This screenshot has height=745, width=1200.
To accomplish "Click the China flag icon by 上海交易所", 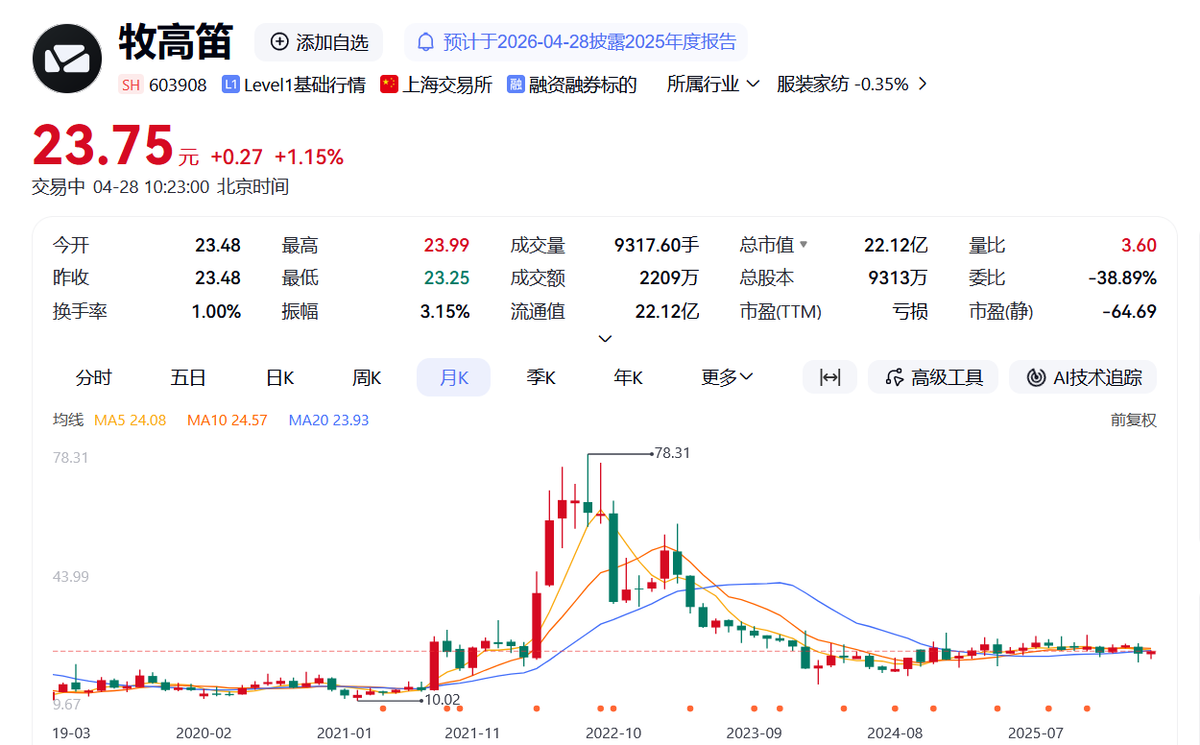I will pos(389,85).
